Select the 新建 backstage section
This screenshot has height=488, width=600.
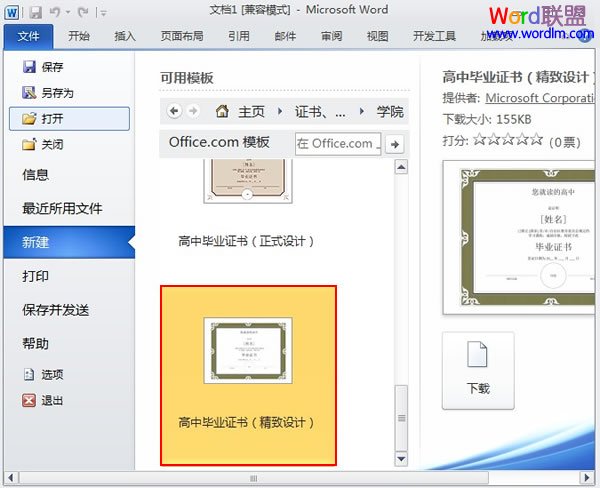69,242
